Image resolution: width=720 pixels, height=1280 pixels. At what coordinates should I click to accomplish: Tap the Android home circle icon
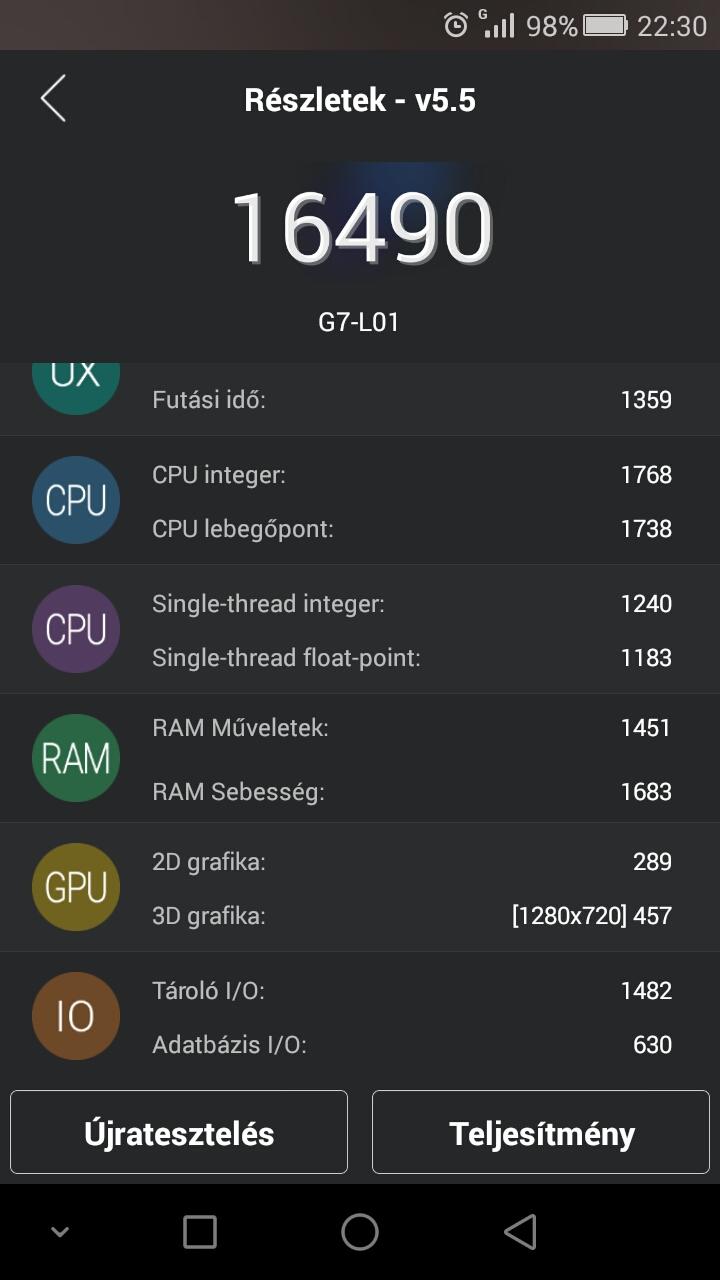click(x=360, y=1232)
